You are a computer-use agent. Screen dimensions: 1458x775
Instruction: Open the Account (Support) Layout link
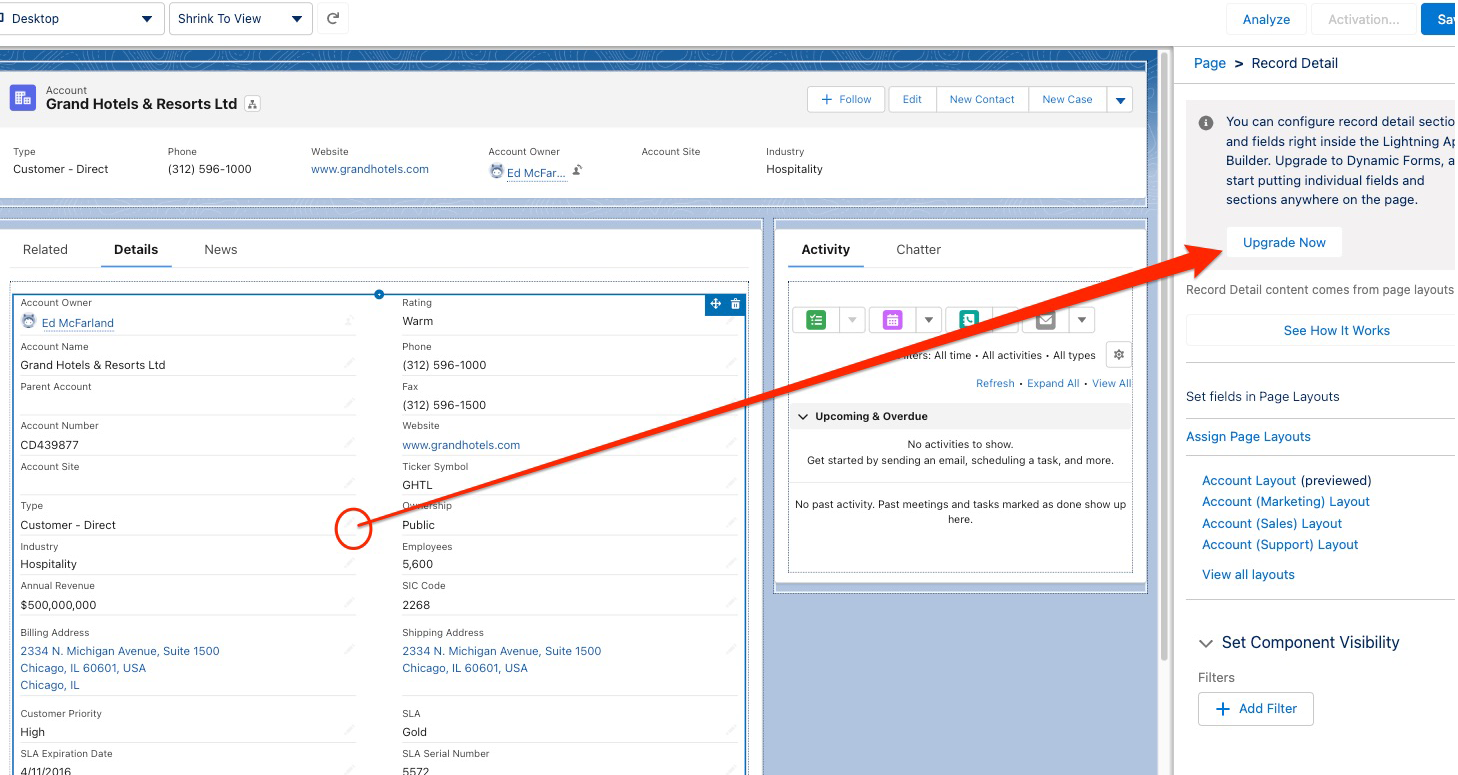1280,545
